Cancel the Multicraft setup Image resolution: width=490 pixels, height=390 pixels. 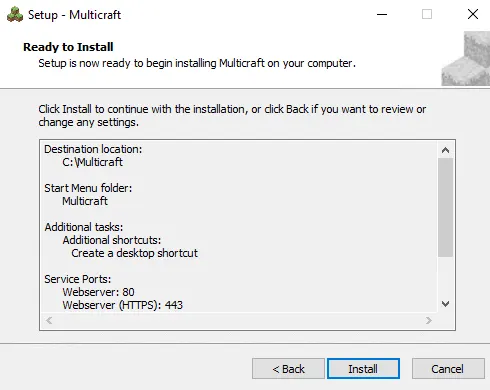pos(448,369)
